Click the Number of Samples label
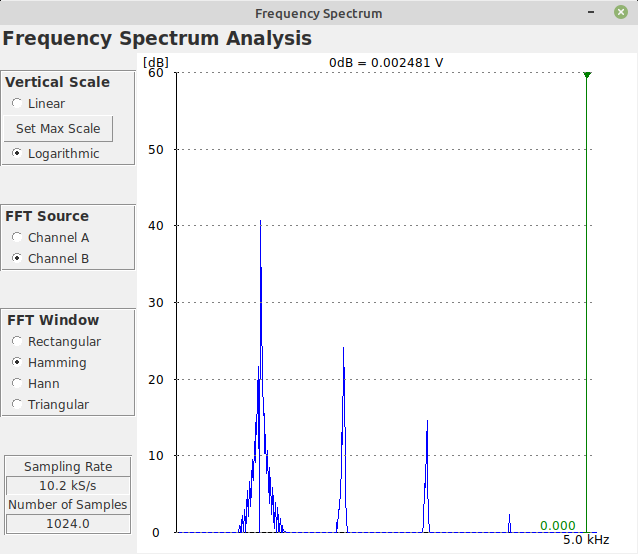Viewport: 638px width, 554px height. point(68,504)
